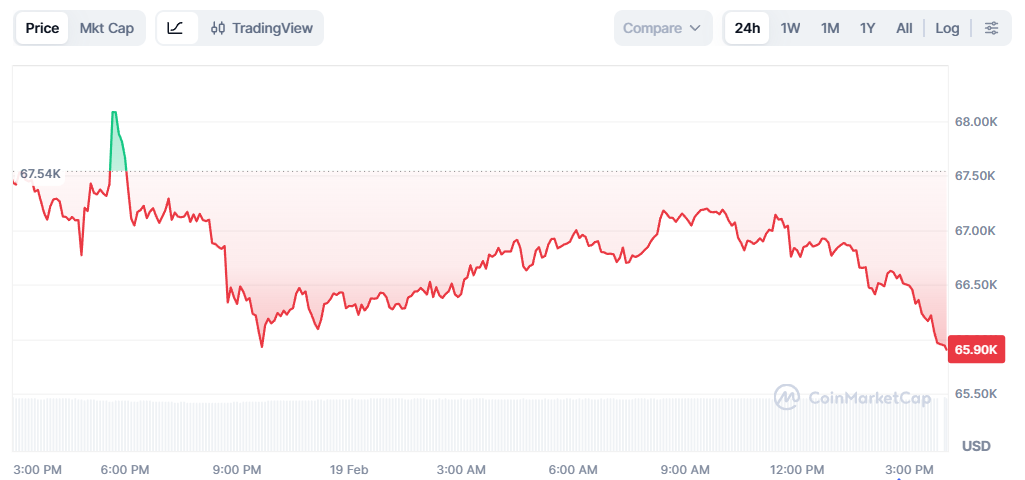Click the 19 Feb date marker
This screenshot has height=480, width=1025.
click(x=349, y=469)
